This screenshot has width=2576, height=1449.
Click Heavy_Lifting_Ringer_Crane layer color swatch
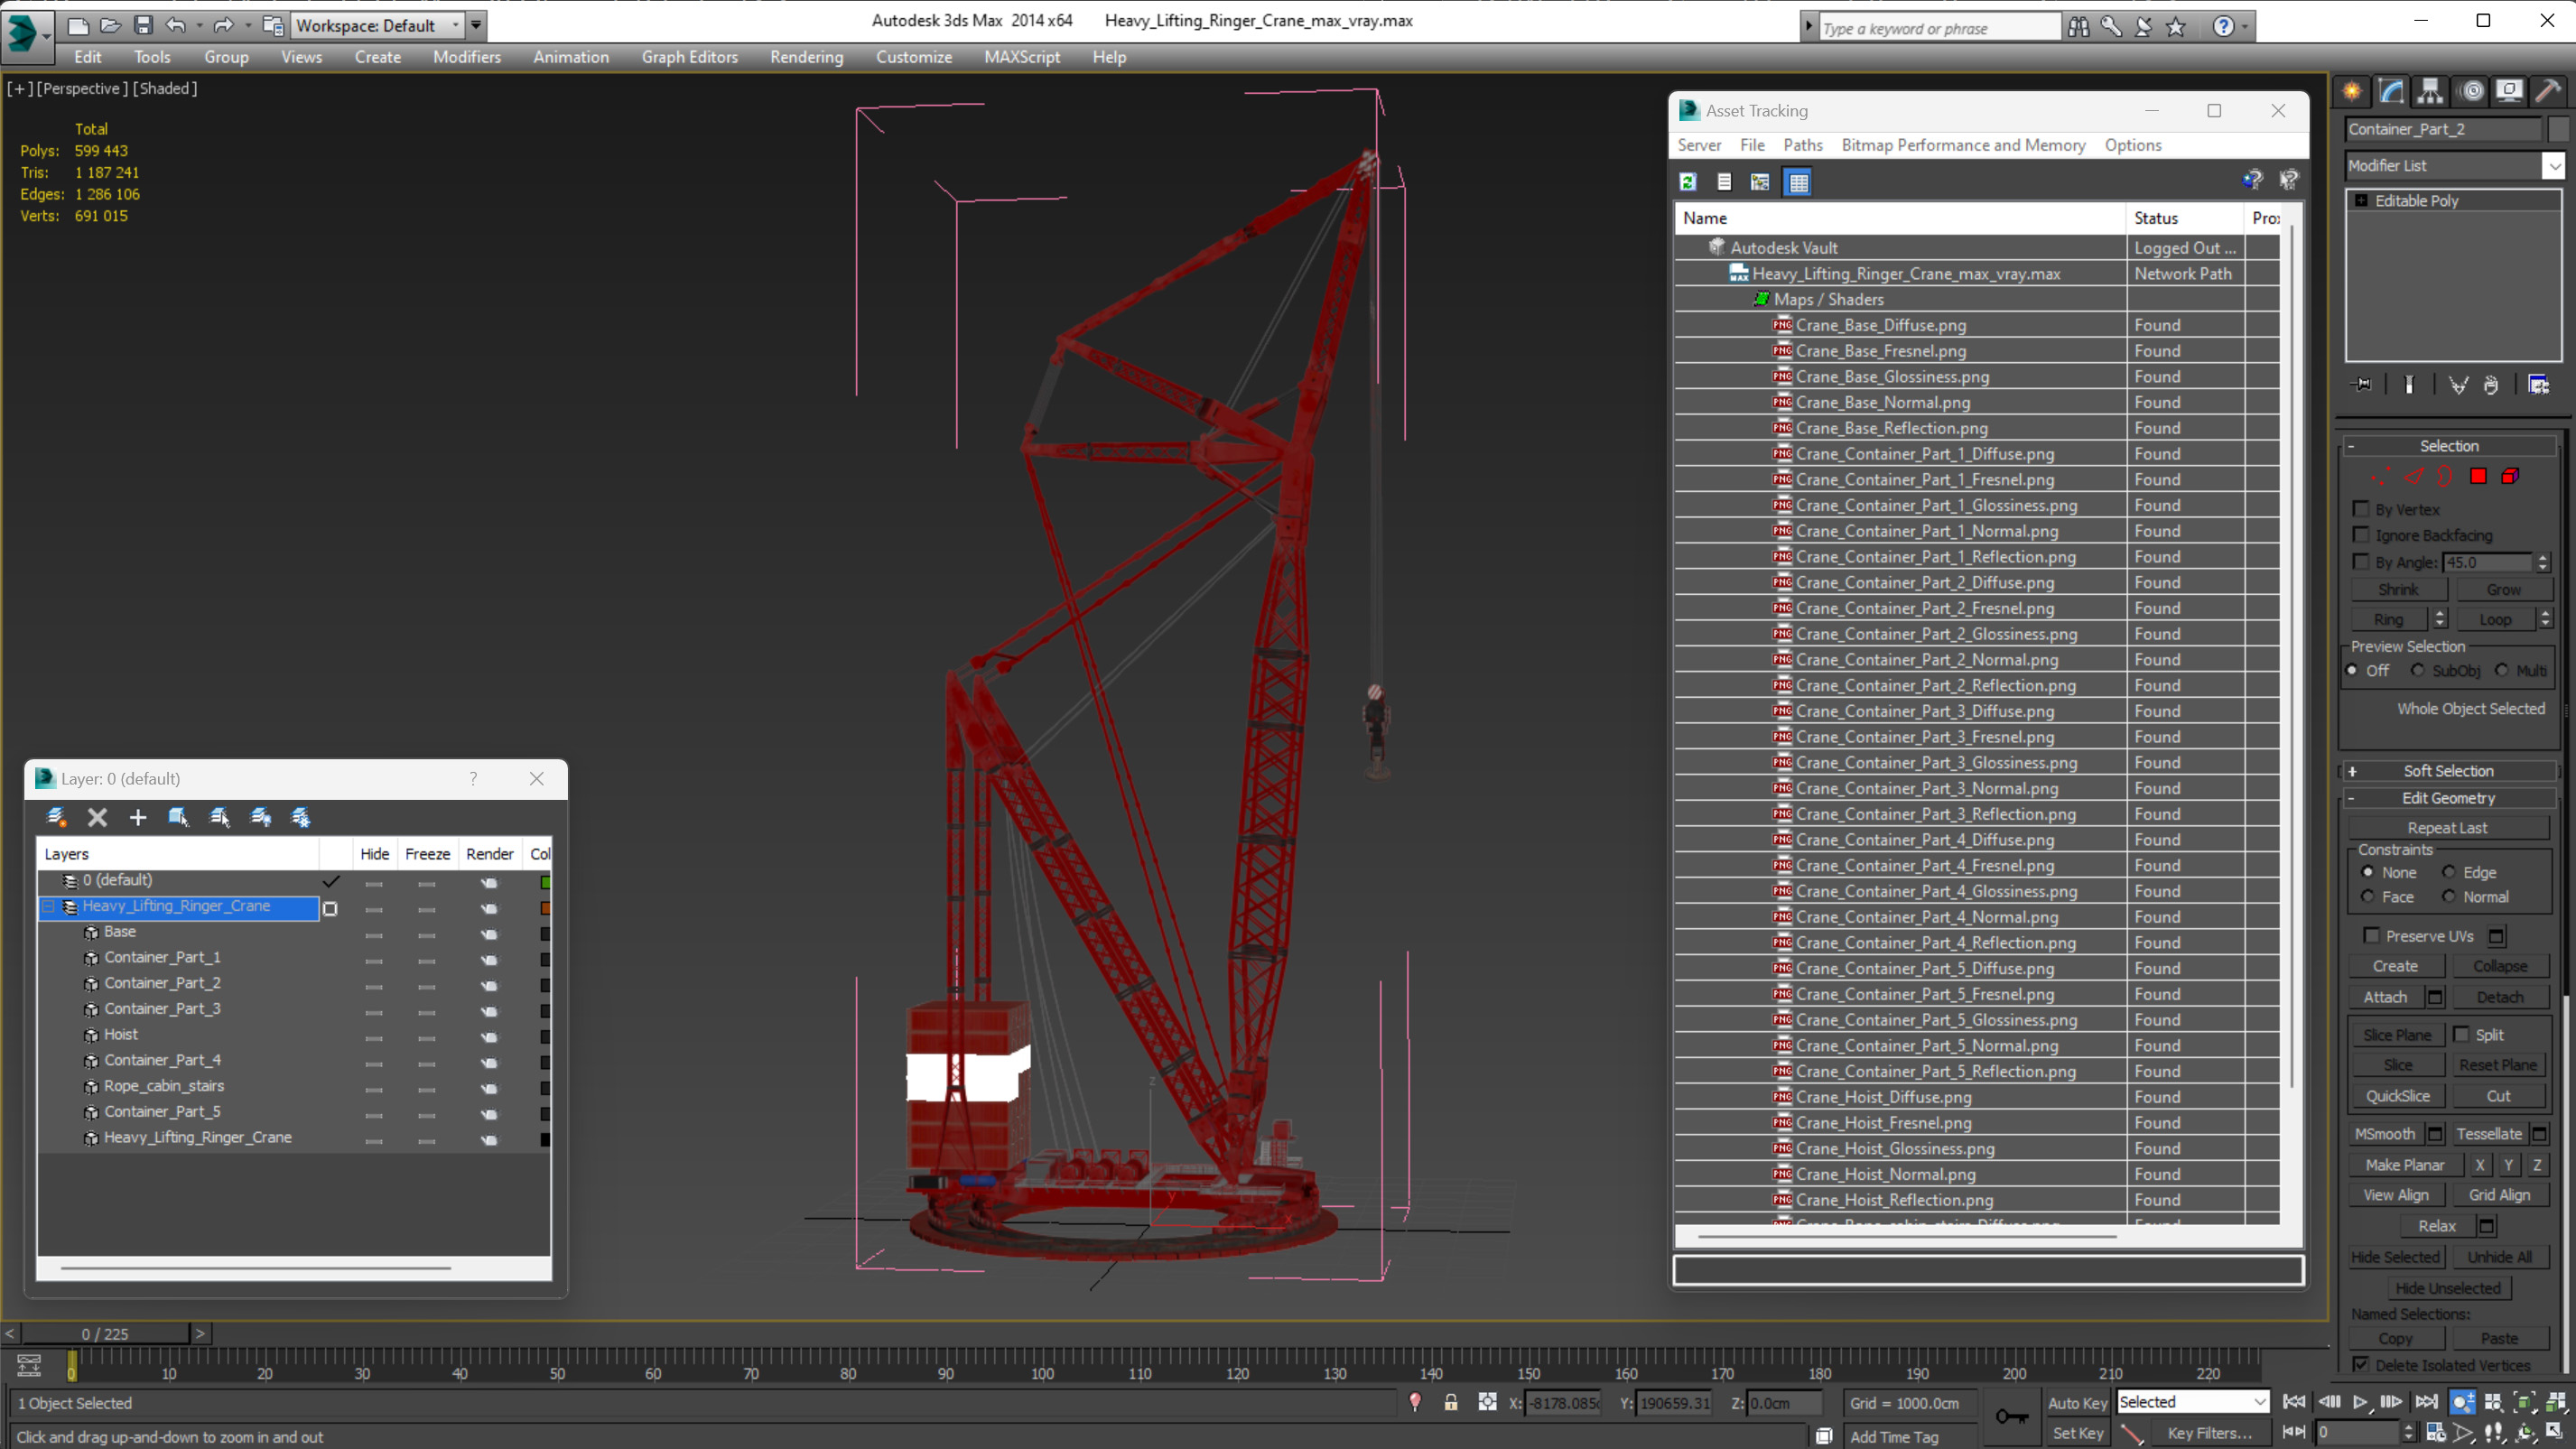(545, 908)
